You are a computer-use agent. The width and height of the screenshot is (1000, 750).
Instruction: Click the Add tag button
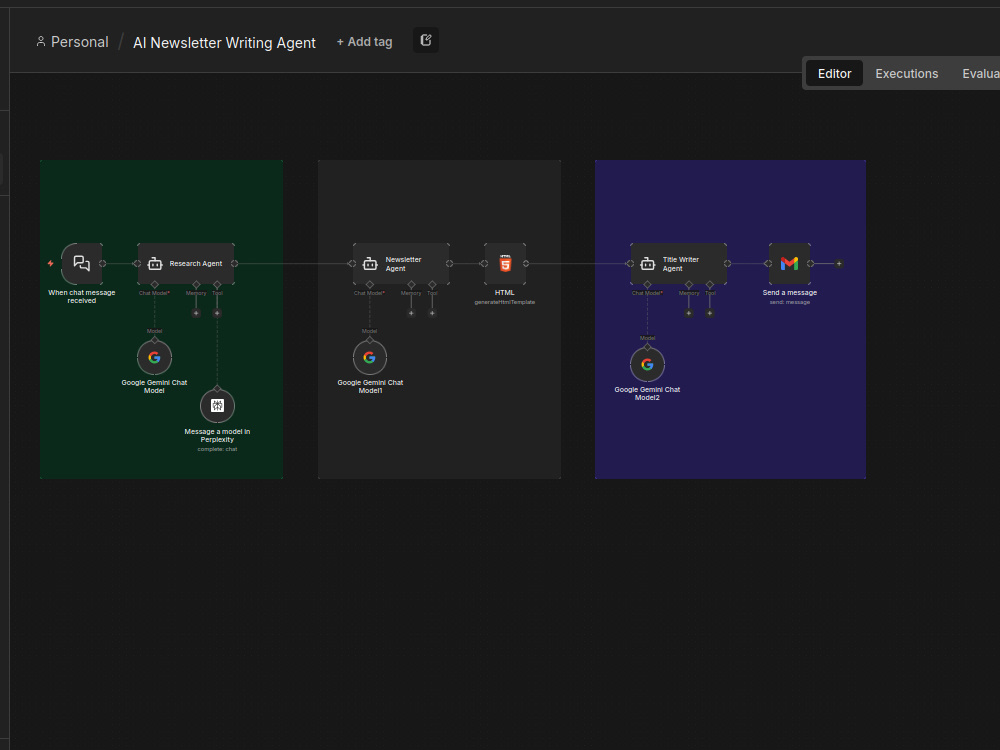click(364, 41)
